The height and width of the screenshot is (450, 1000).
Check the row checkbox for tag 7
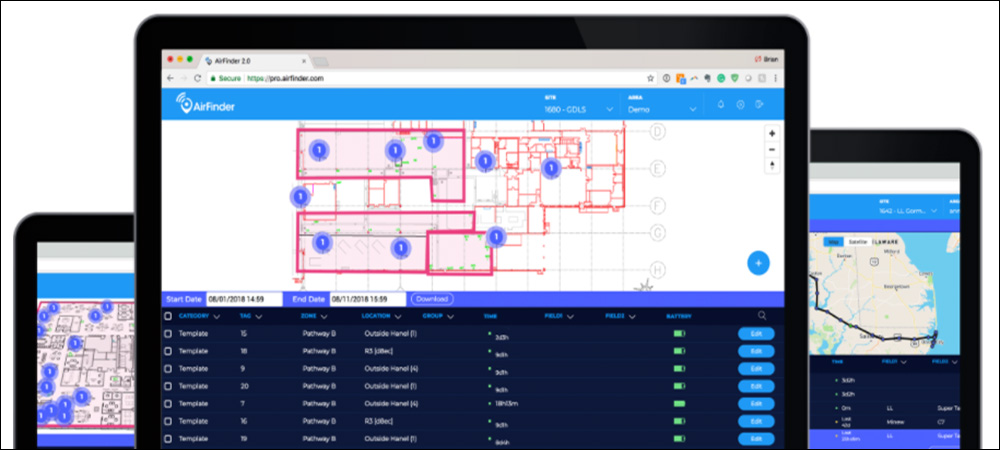tap(168, 403)
